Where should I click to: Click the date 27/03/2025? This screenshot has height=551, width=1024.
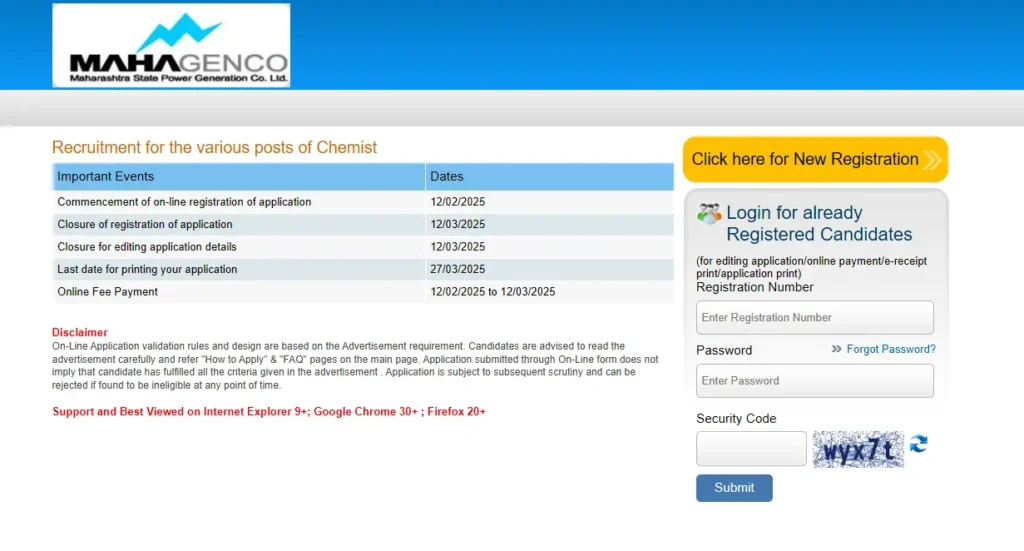[x=457, y=269]
